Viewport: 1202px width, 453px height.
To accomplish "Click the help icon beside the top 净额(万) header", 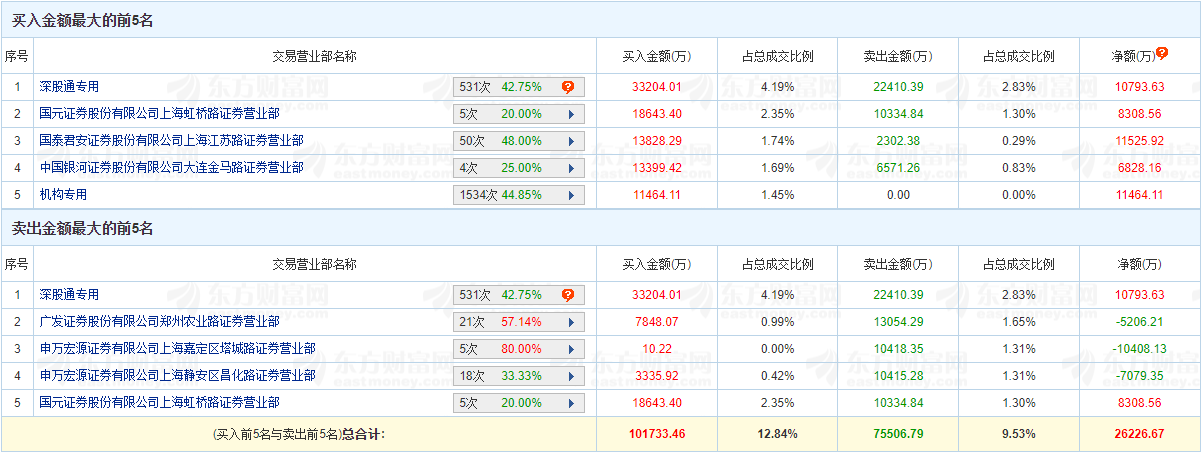I will (x=1162, y=53).
